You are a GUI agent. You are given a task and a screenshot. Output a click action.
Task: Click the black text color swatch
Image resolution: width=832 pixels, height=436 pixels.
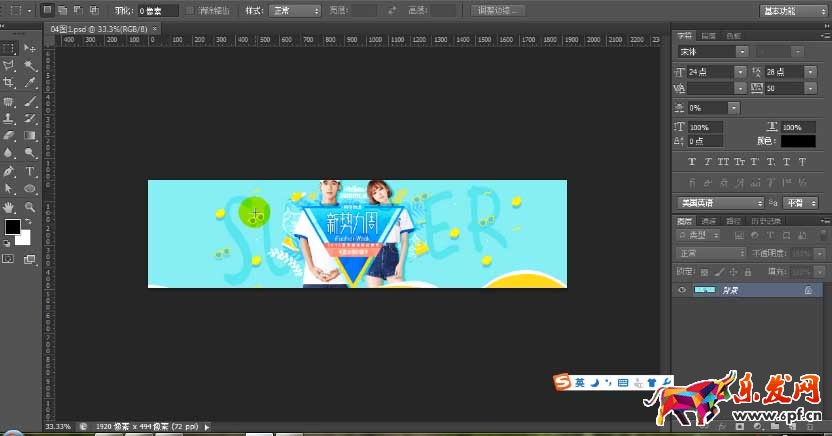click(x=797, y=141)
